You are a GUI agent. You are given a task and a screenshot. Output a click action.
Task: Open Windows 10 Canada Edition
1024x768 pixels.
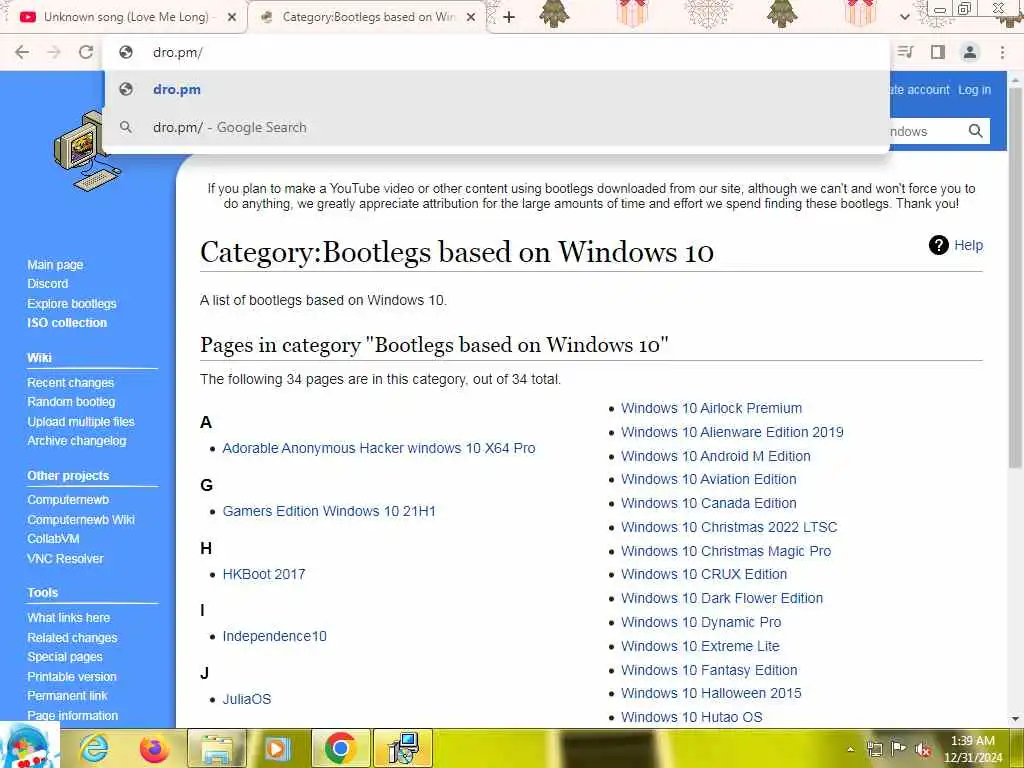click(709, 504)
